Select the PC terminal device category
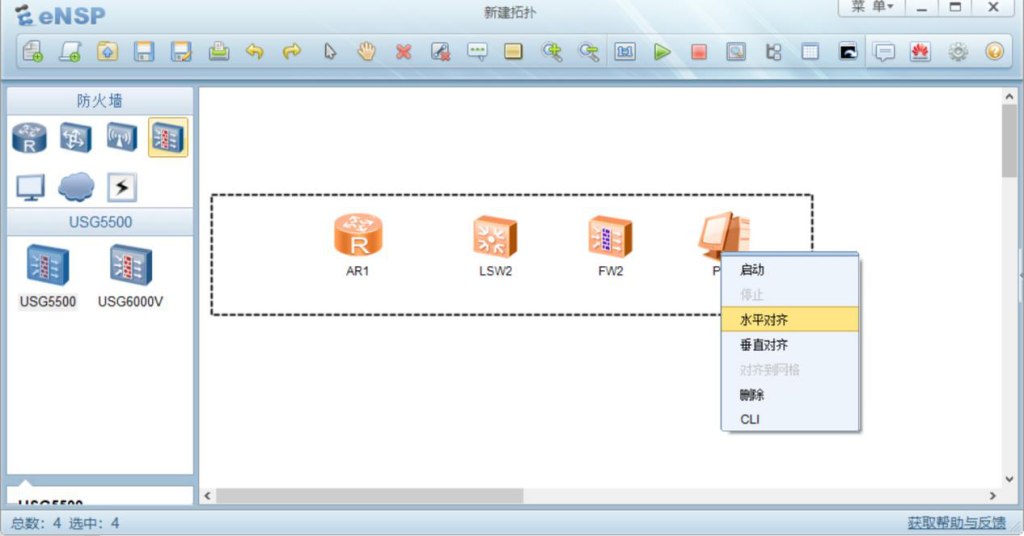This screenshot has width=1024, height=536. point(30,188)
